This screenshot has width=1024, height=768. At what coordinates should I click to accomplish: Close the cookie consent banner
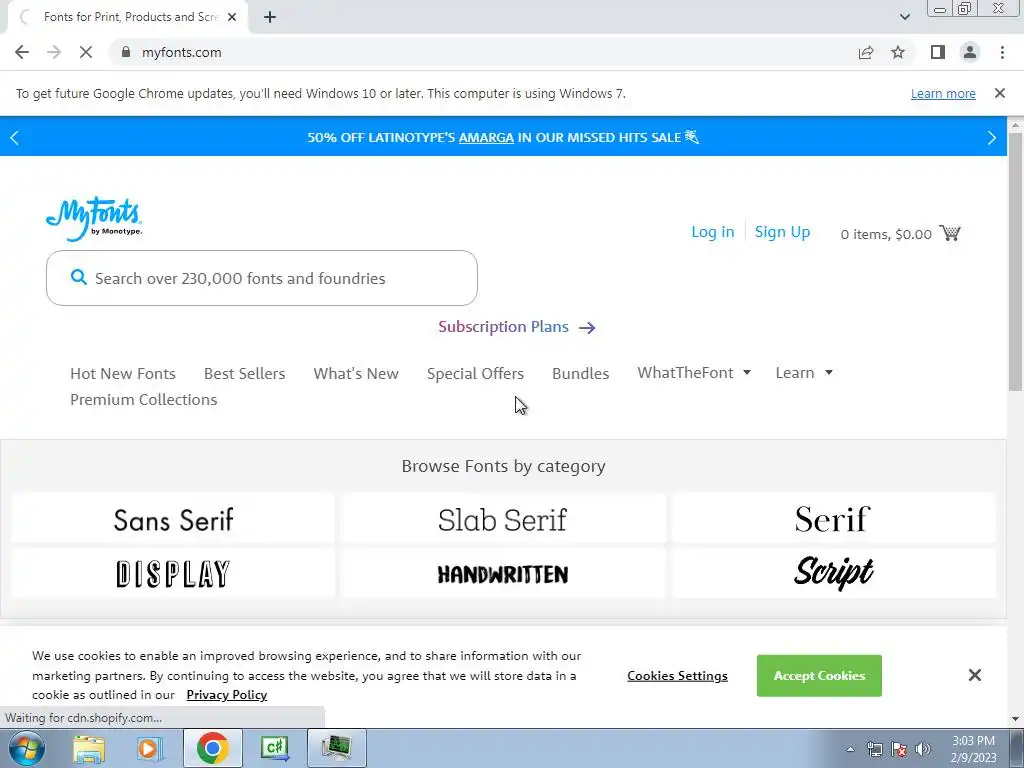click(x=974, y=675)
